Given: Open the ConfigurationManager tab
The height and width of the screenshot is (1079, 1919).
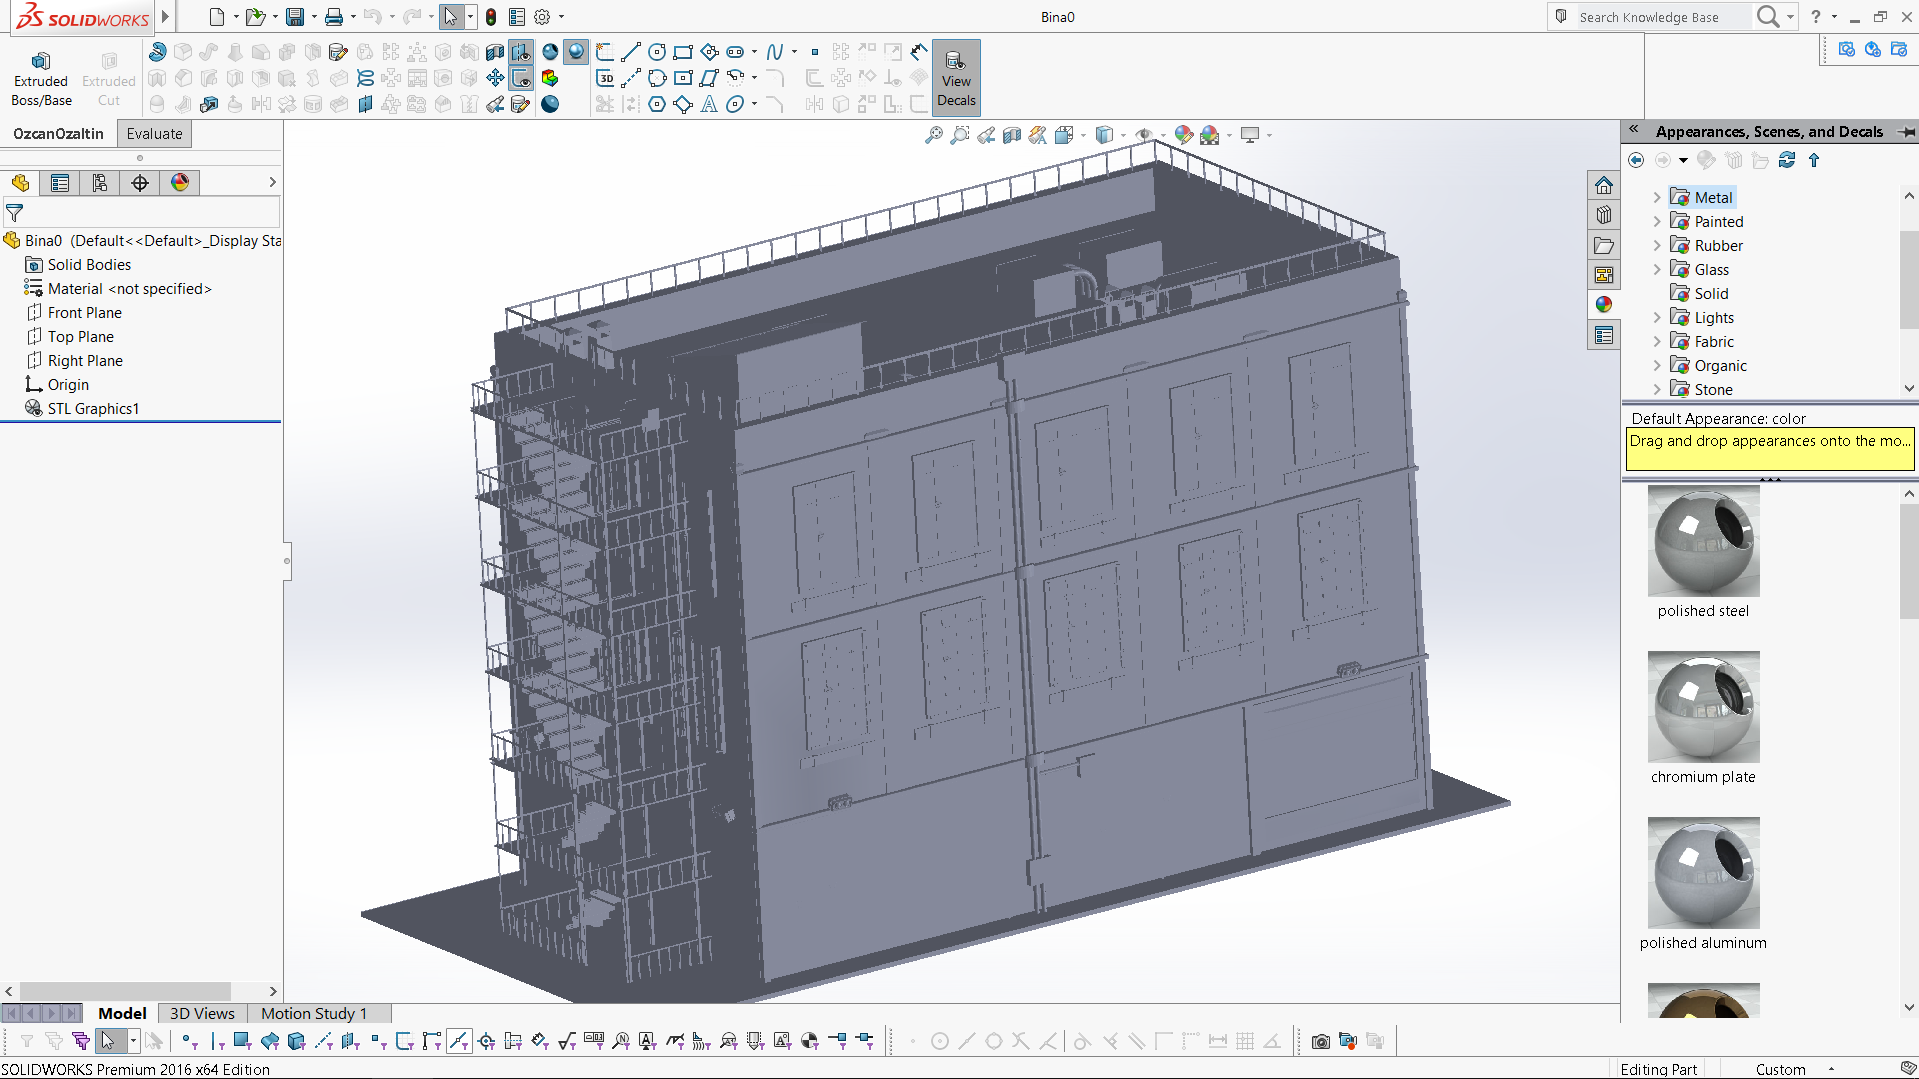Looking at the screenshot, I should coord(100,183).
